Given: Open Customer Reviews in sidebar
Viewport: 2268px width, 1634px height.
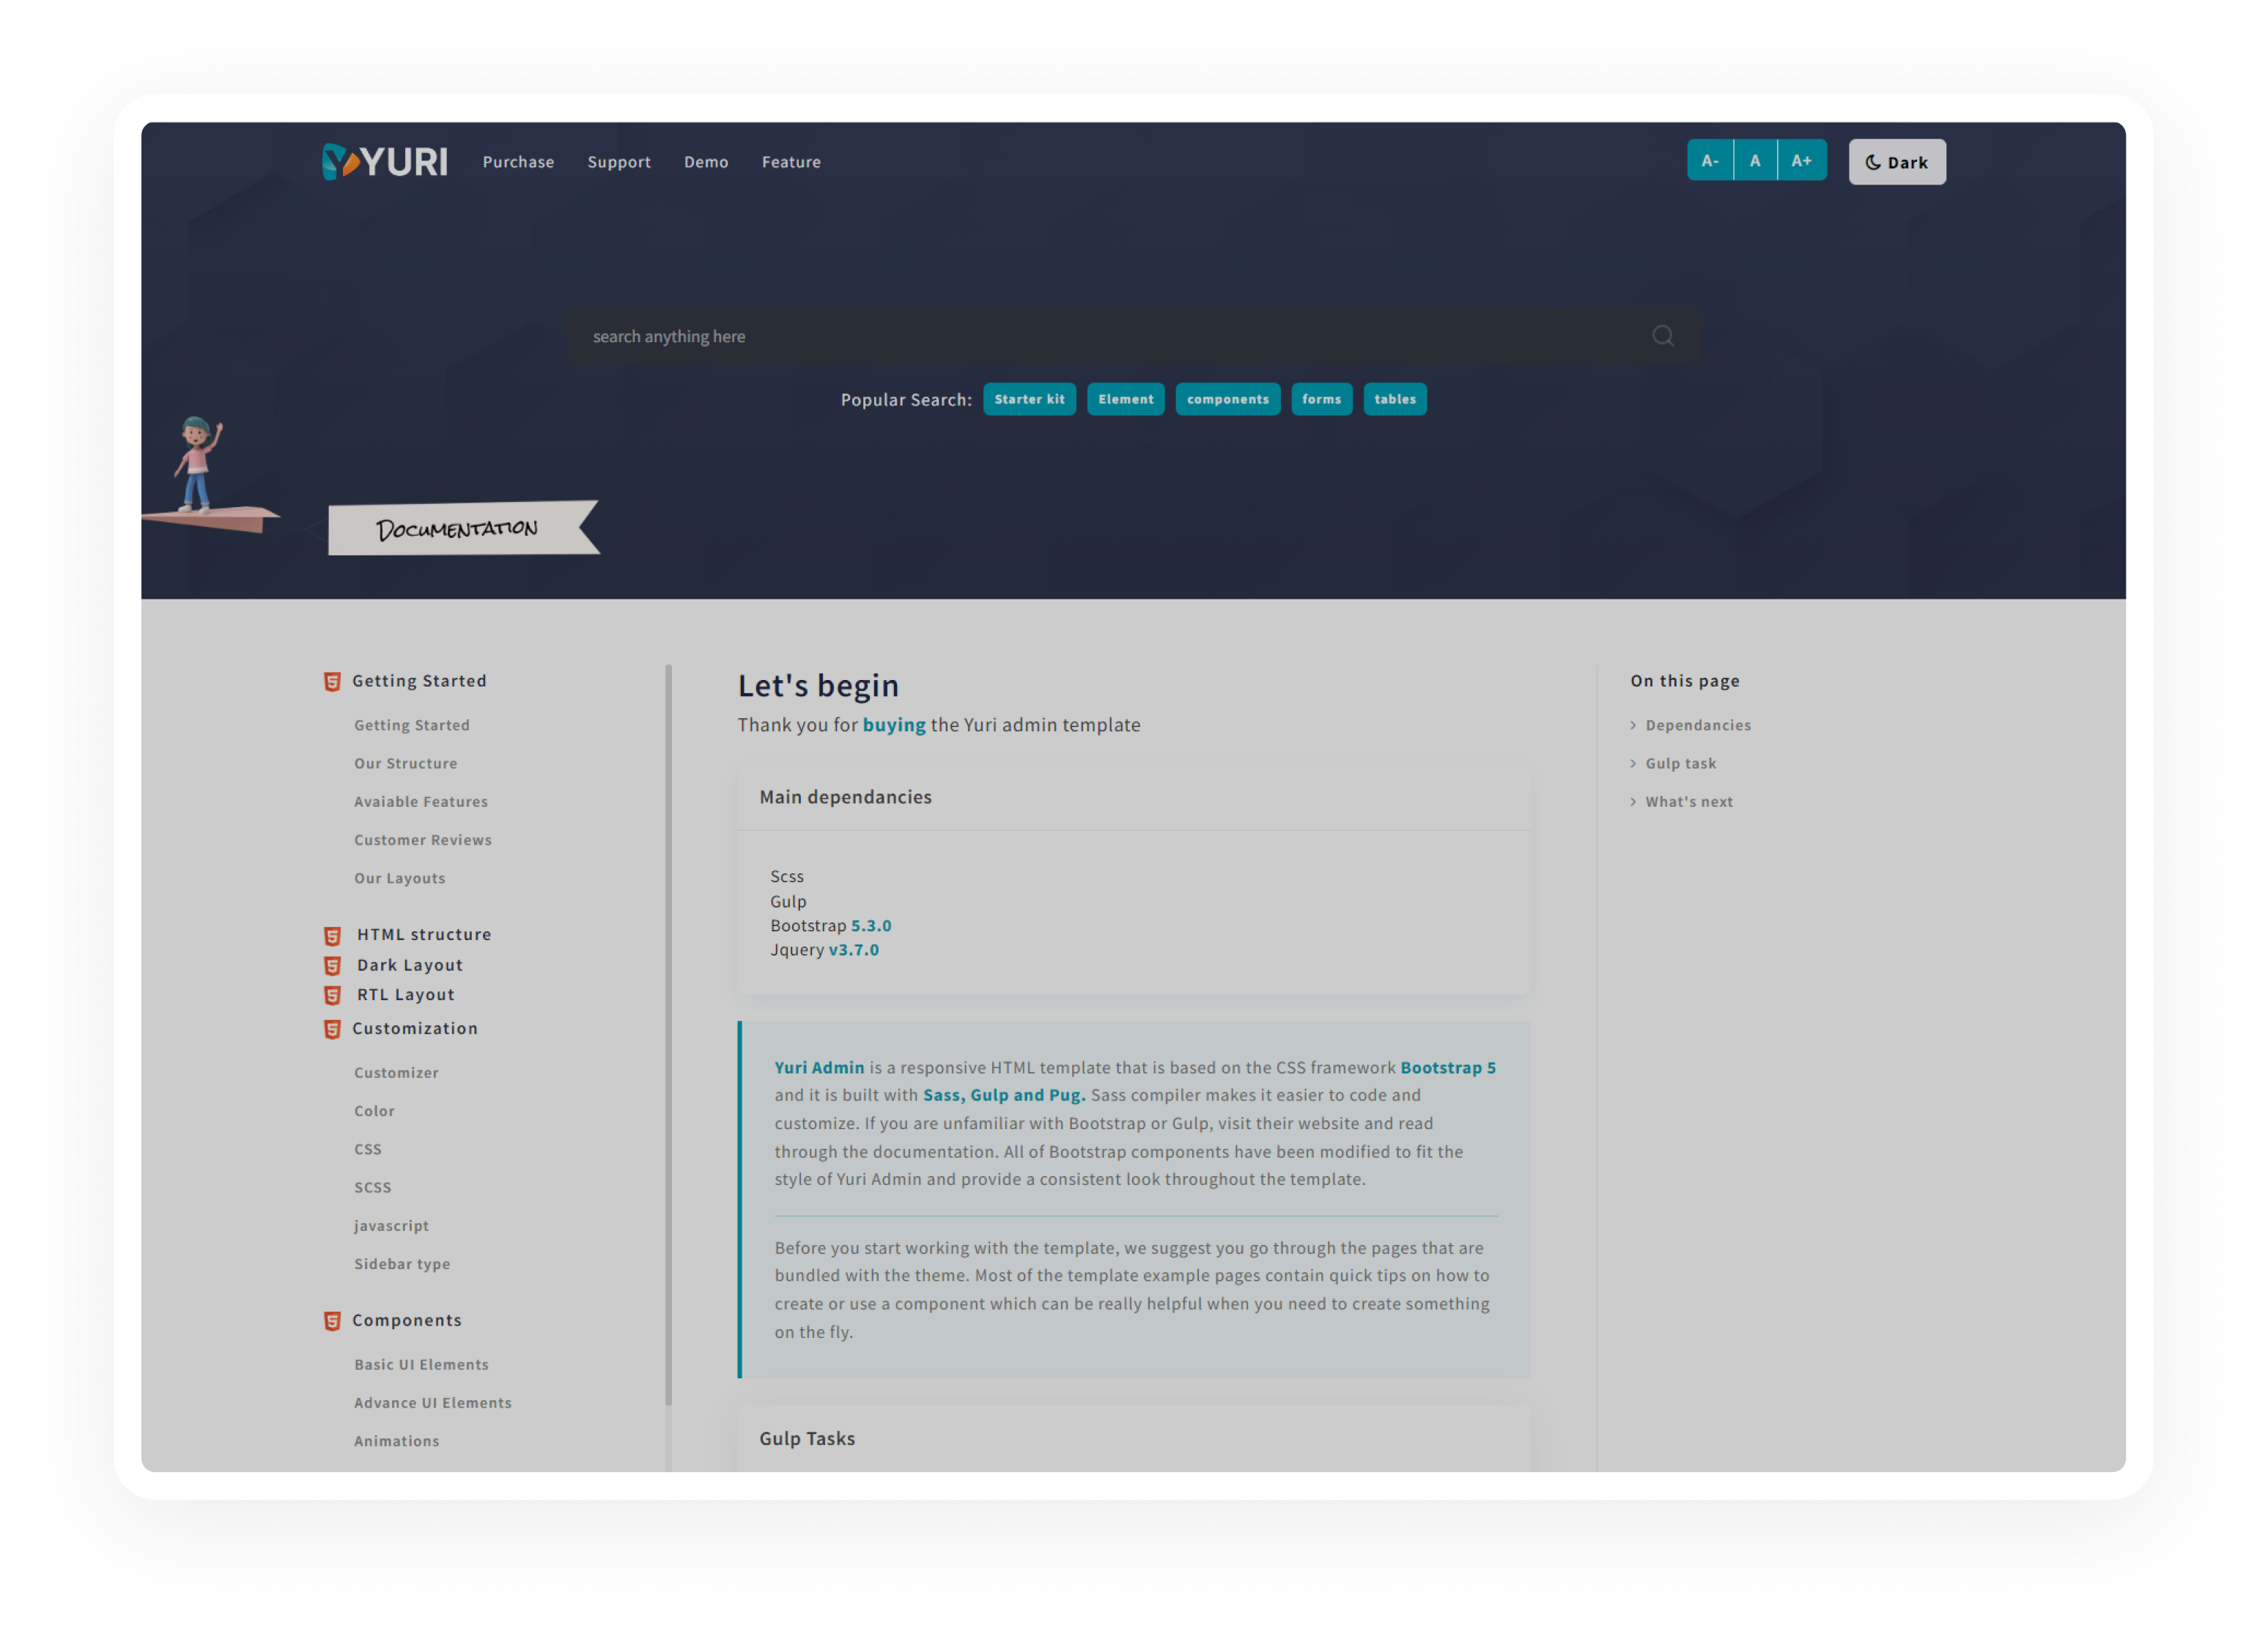Looking at the screenshot, I should [423, 840].
